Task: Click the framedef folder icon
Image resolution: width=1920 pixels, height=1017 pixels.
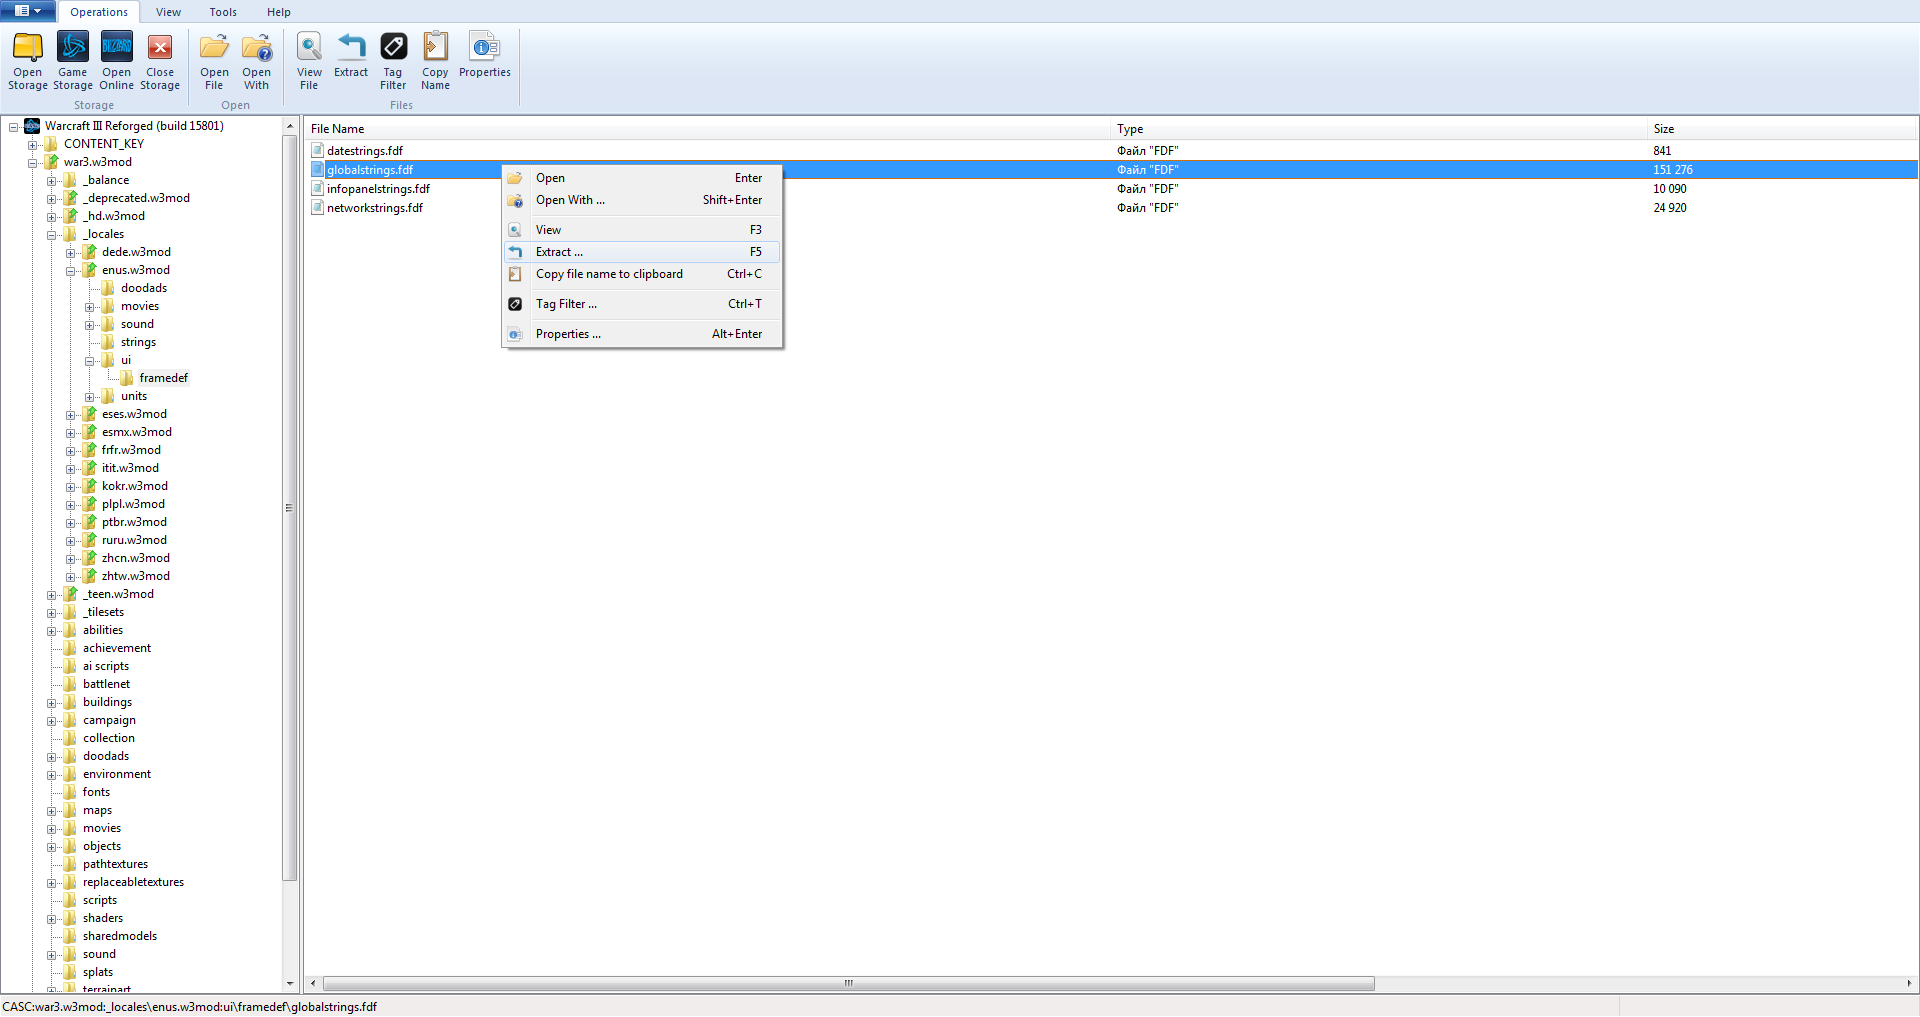Action: [127, 378]
